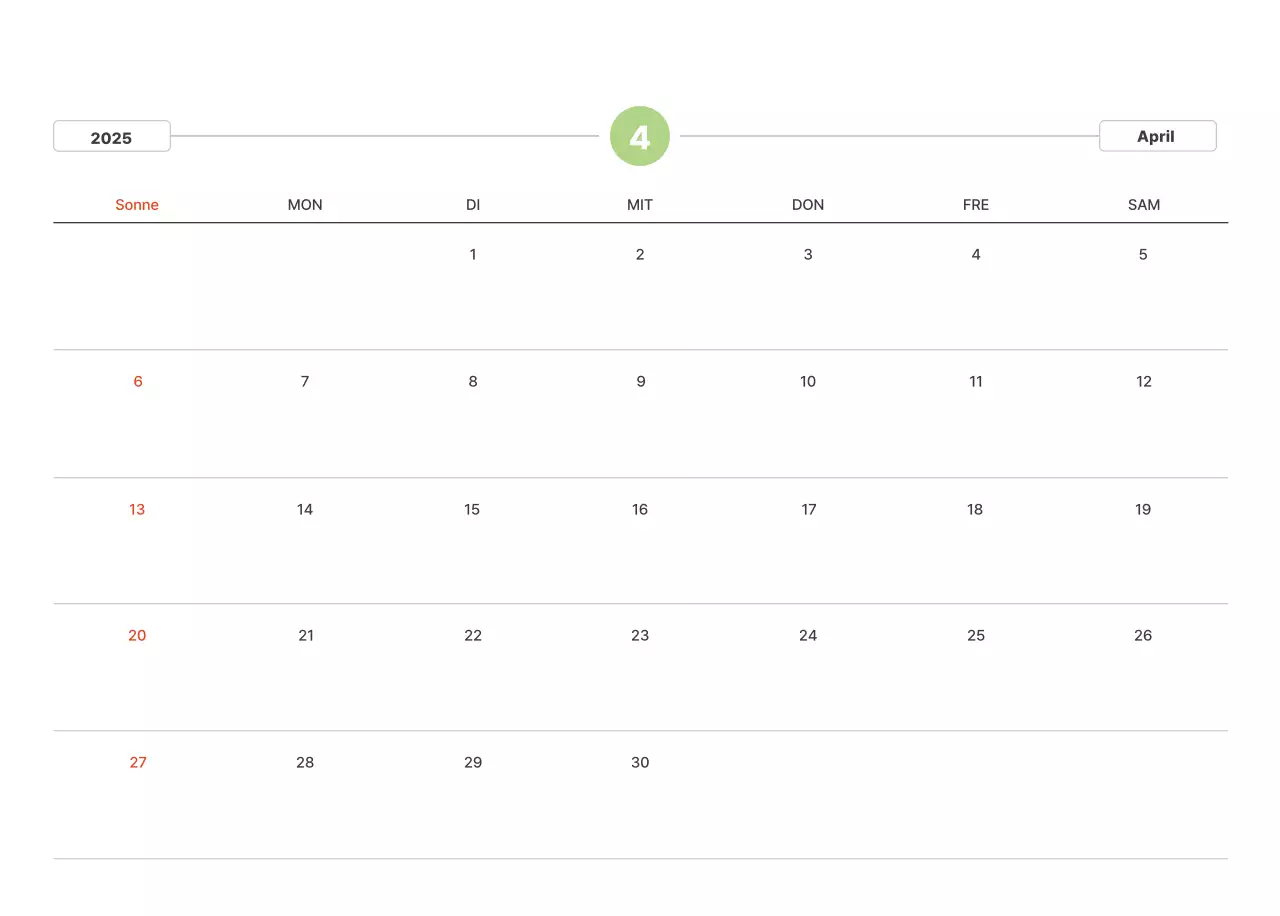Select the MON weekday header
This screenshot has height=916, width=1280.
point(305,205)
